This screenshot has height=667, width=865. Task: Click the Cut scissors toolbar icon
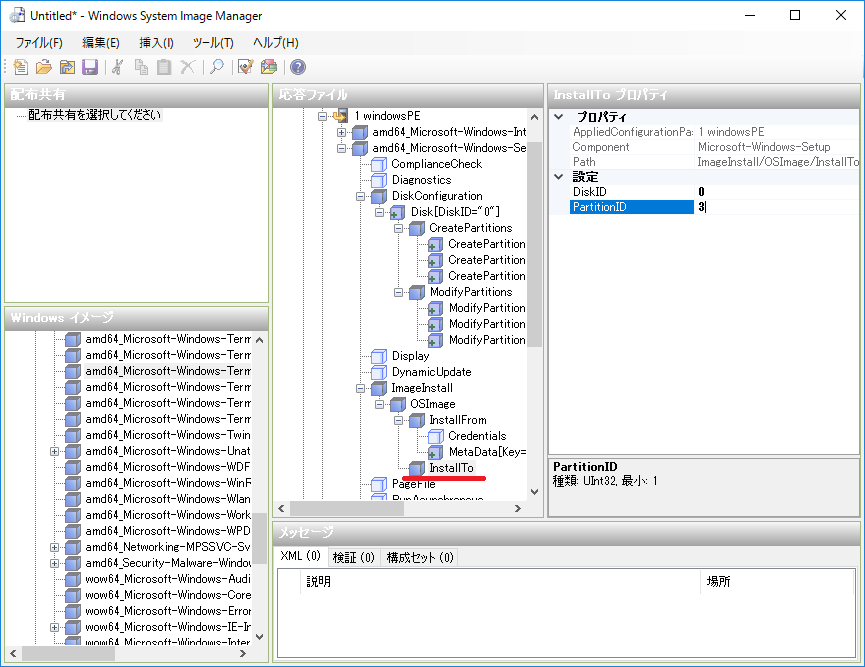pyautogui.click(x=118, y=67)
